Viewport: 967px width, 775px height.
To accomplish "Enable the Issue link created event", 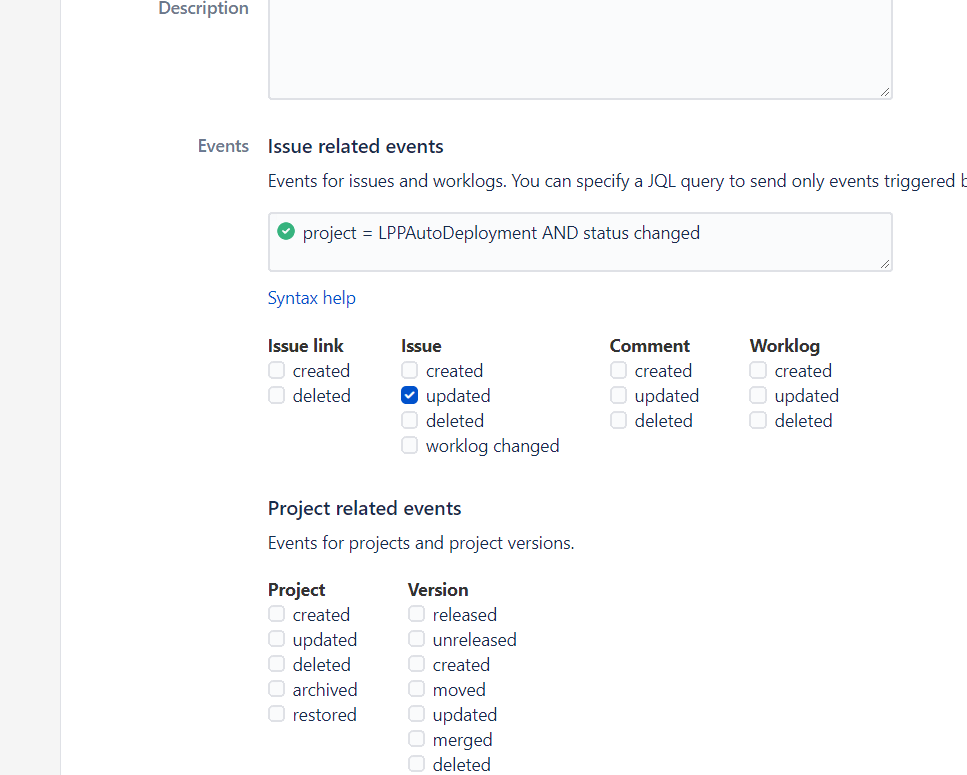I will (276, 370).
